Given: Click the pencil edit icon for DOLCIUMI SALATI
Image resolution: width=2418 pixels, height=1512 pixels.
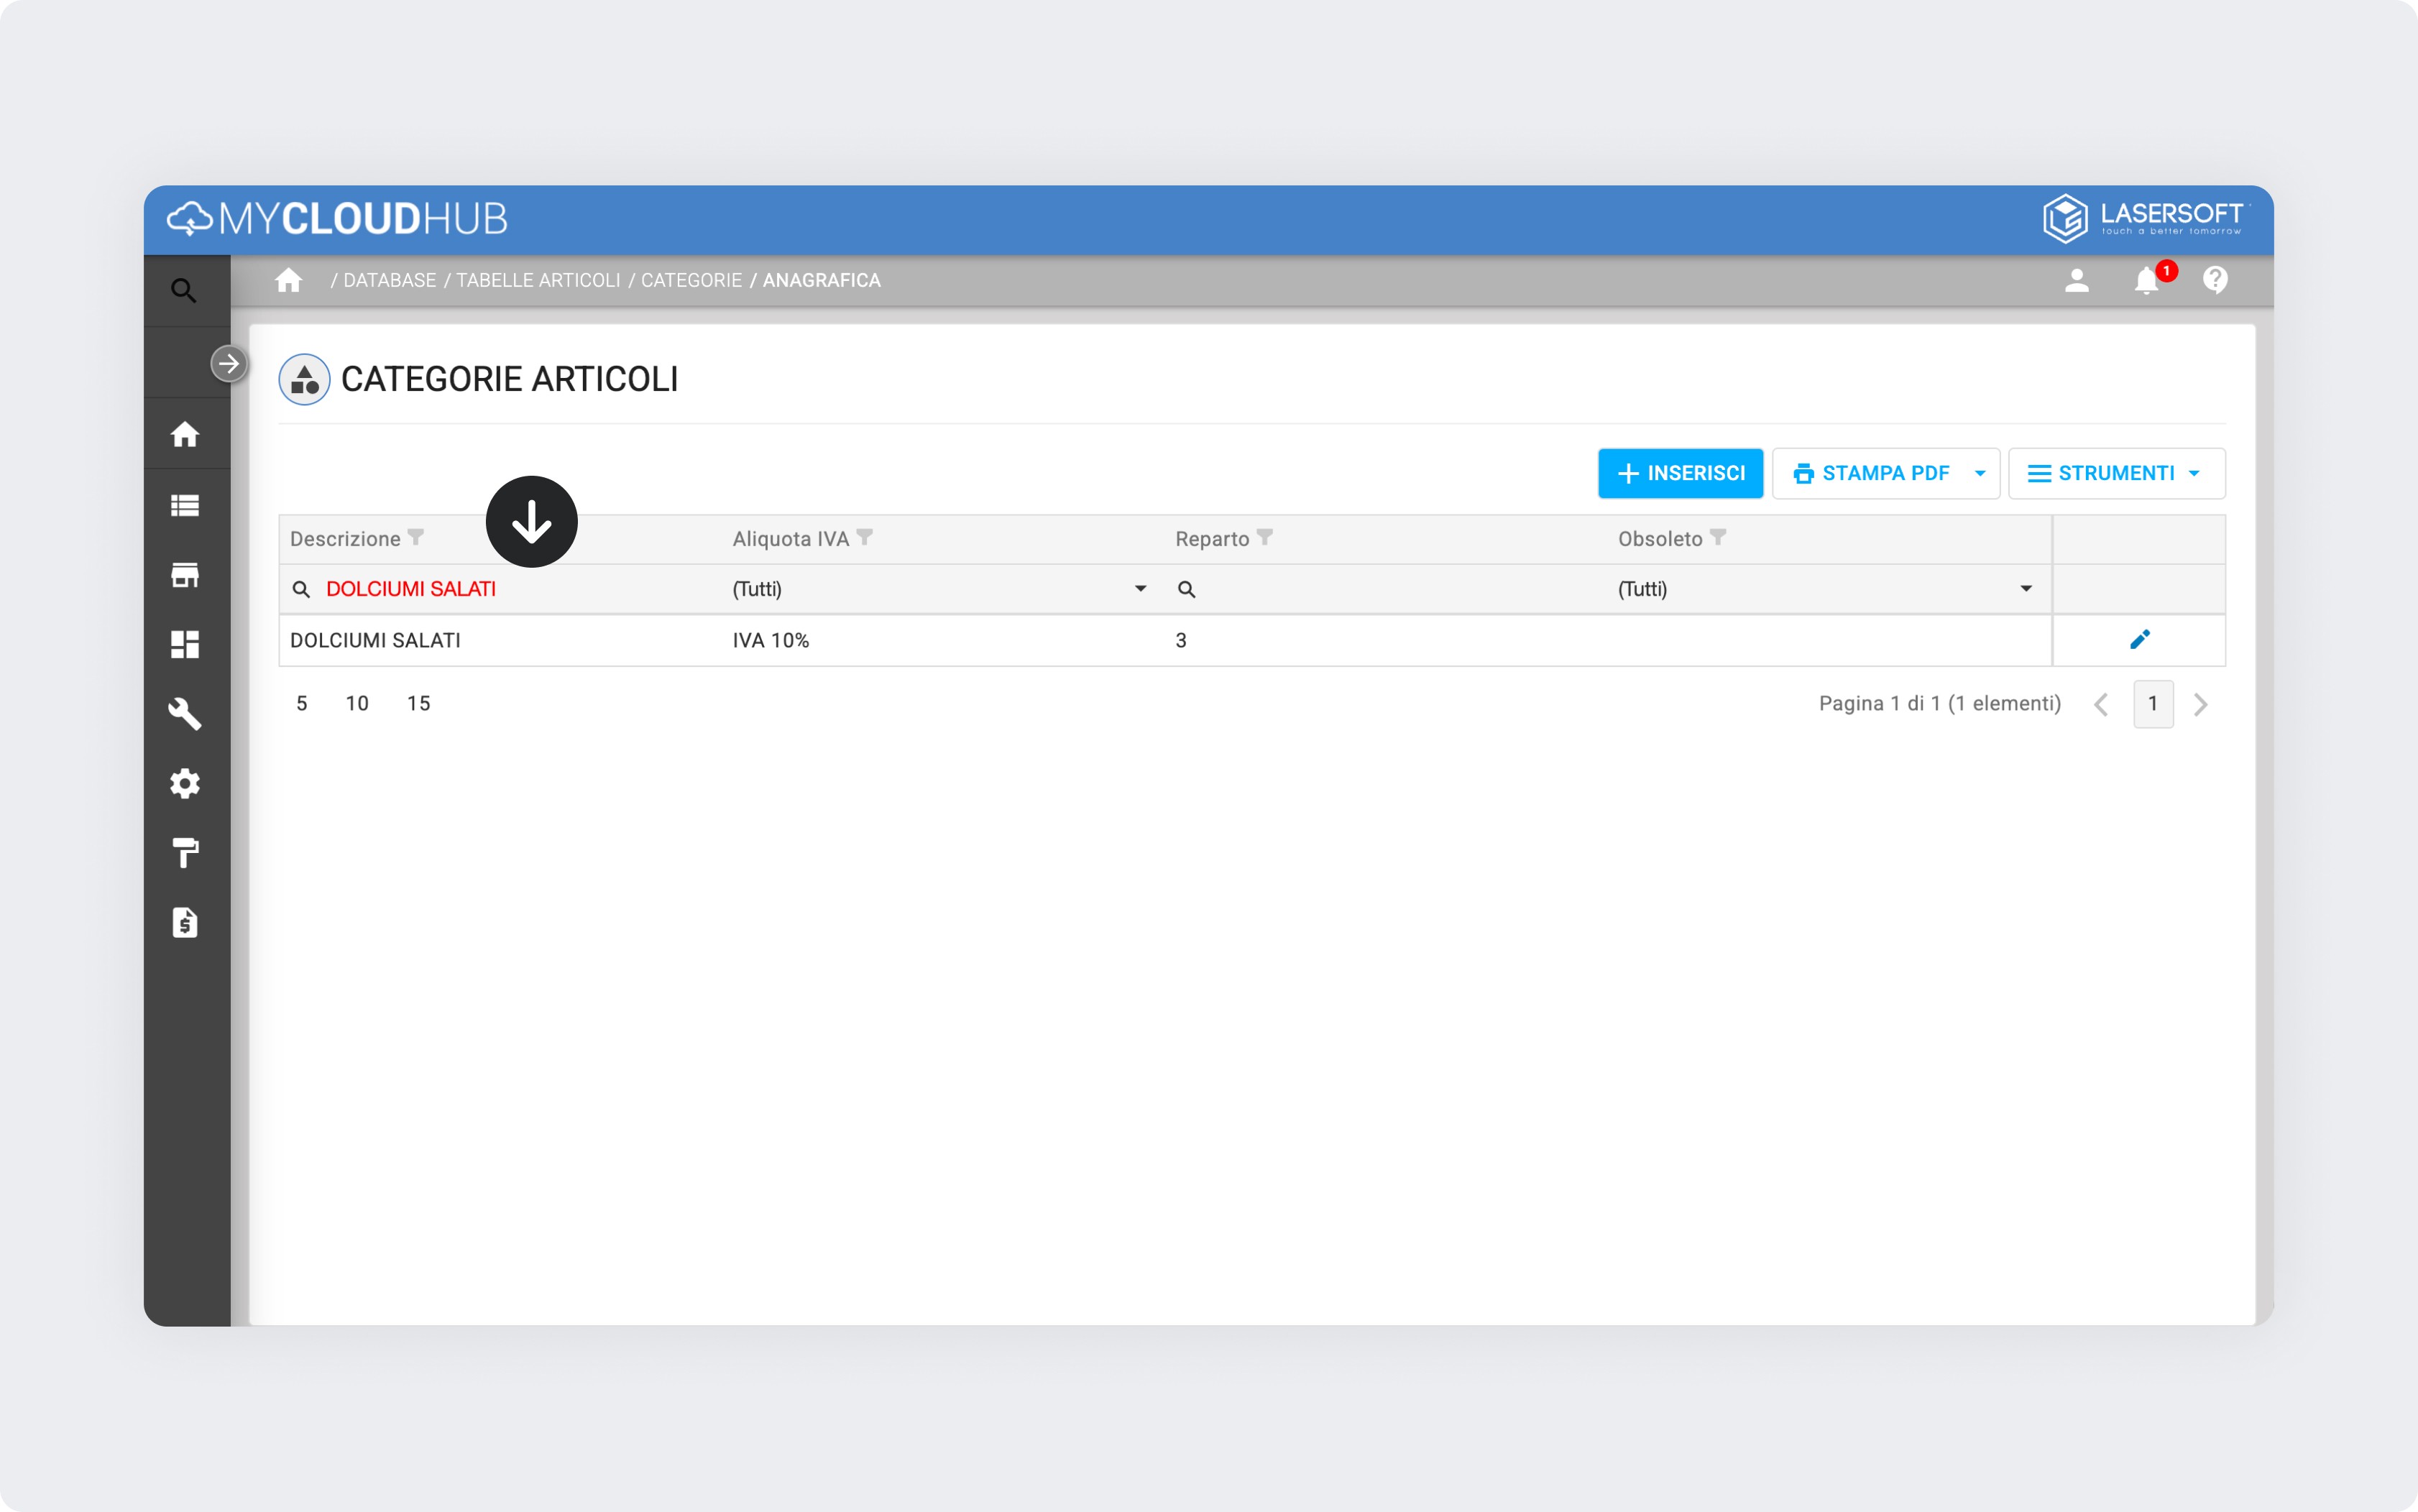Looking at the screenshot, I should [x=2139, y=640].
